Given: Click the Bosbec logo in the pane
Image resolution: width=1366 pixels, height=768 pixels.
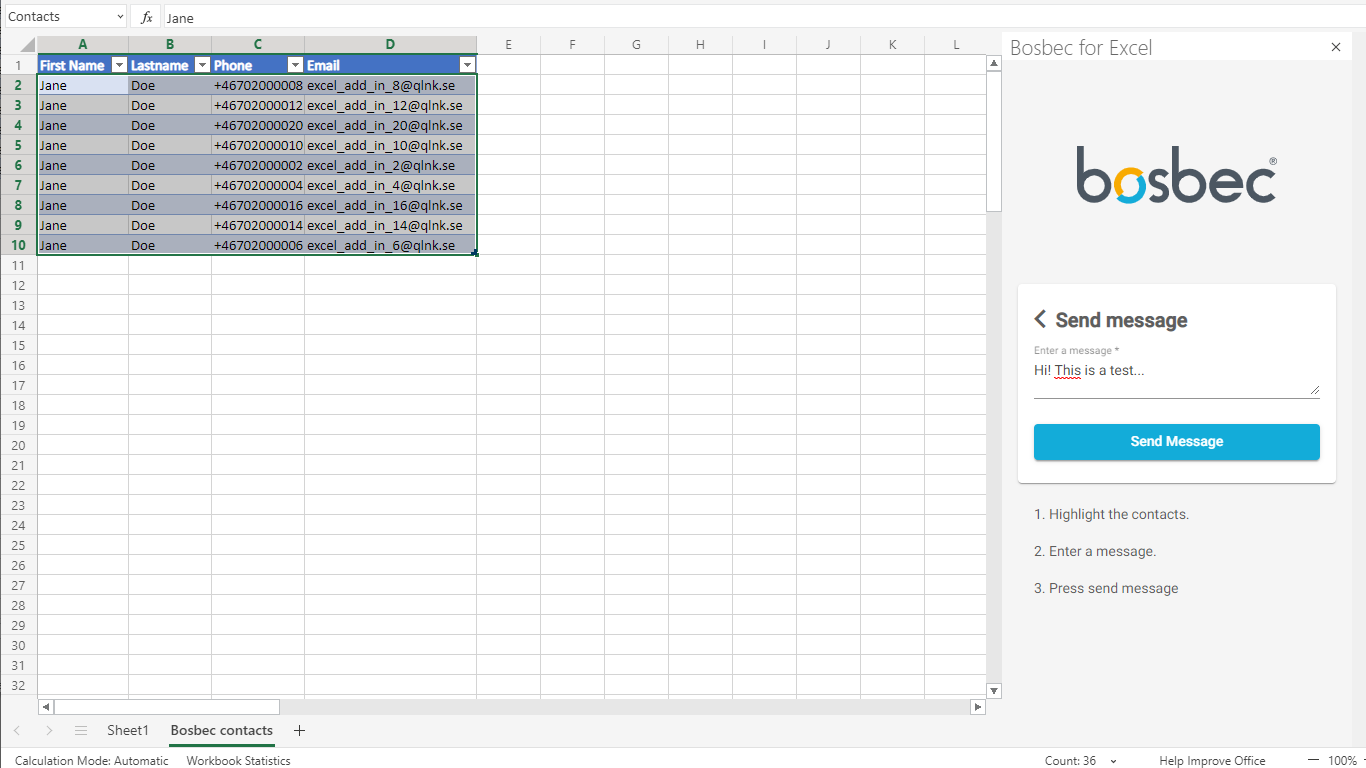Looking at the screenshot, I should [x=1177, y=176].
